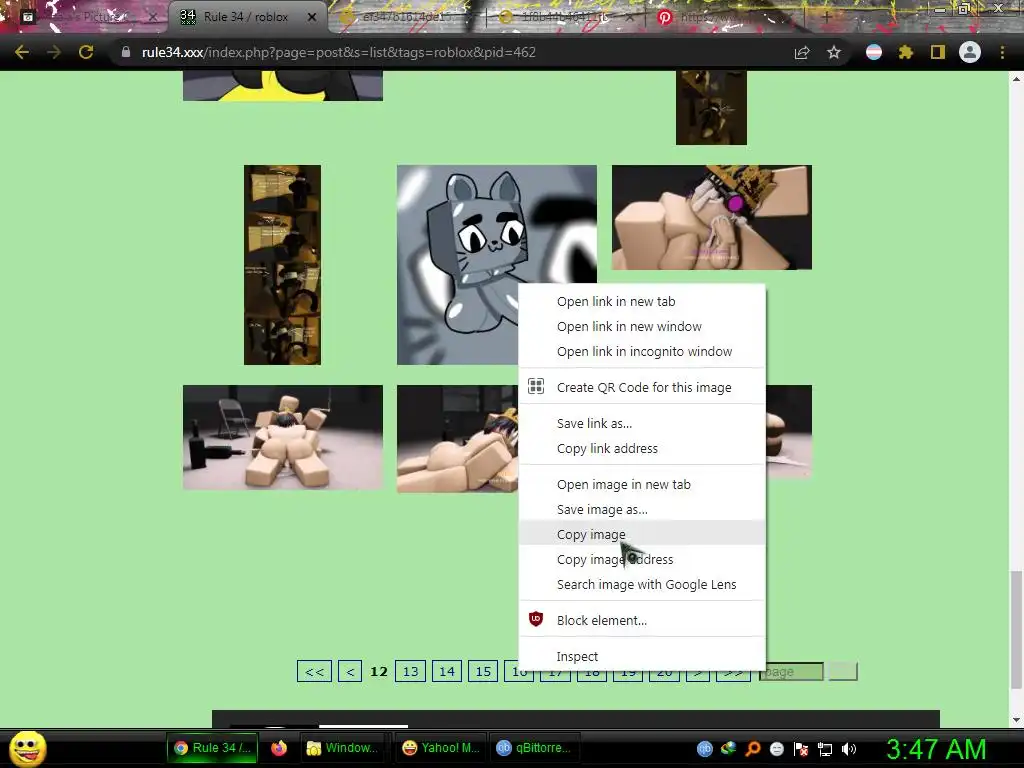This screenshot has width=1024, height=768.
Task: Open the qBittorre... taskbar button
Action: pyautogui.click(x=534, y=748)
